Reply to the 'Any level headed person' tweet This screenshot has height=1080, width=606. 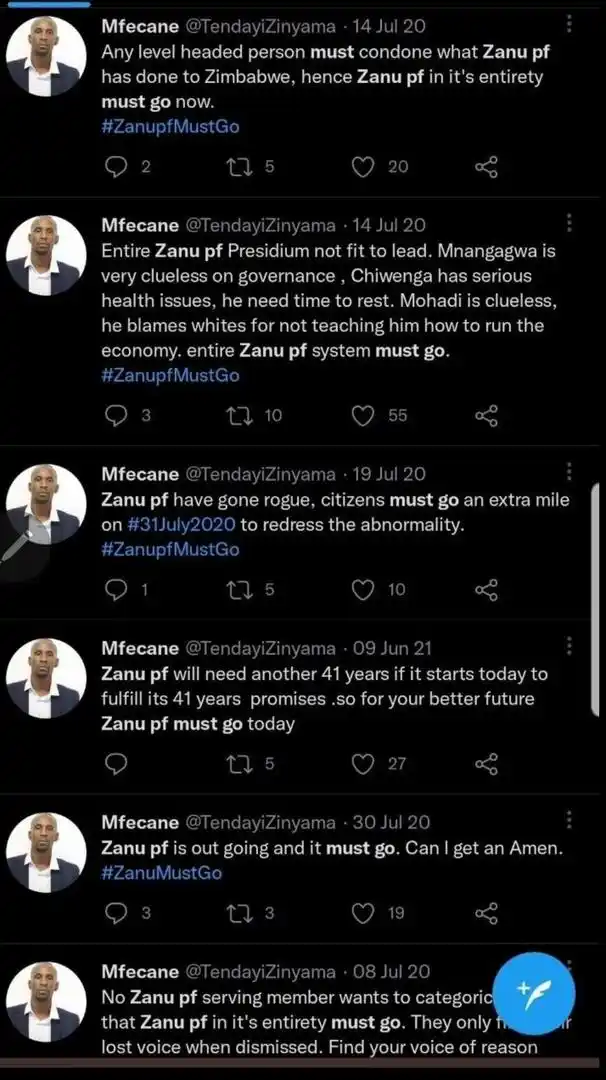[x=117, y=167]
